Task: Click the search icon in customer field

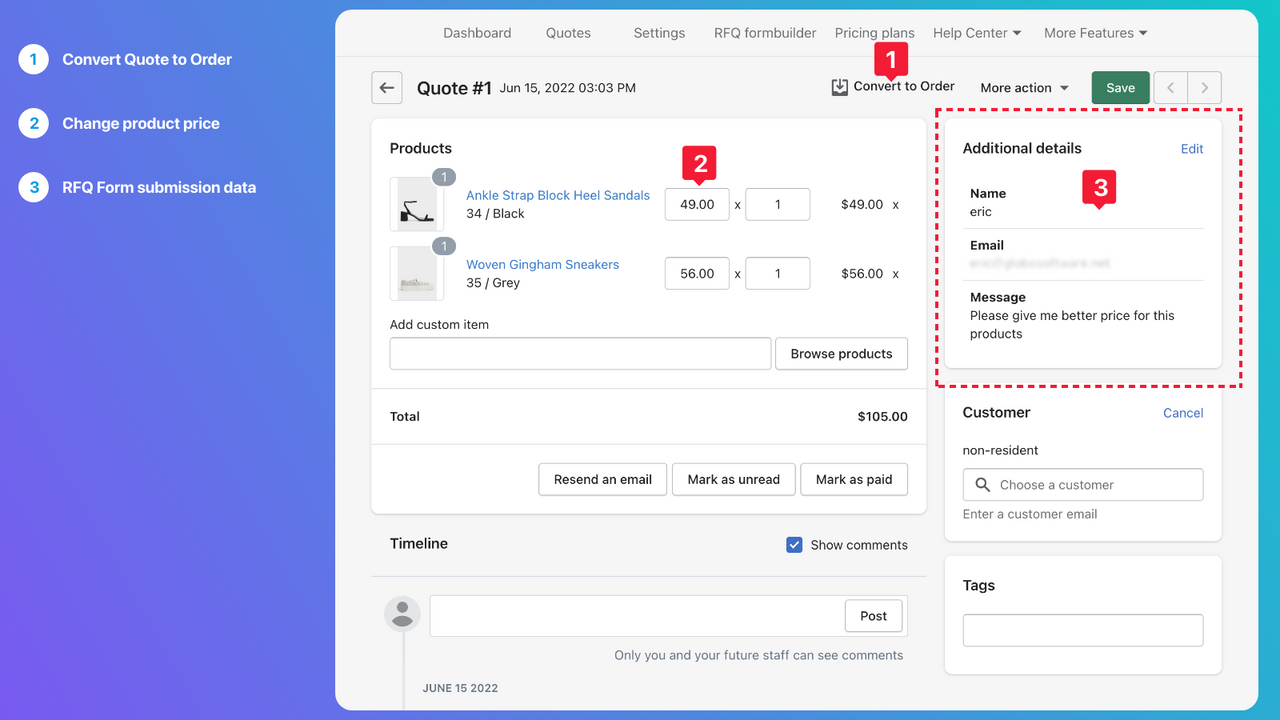Action: tap(982, 485)
